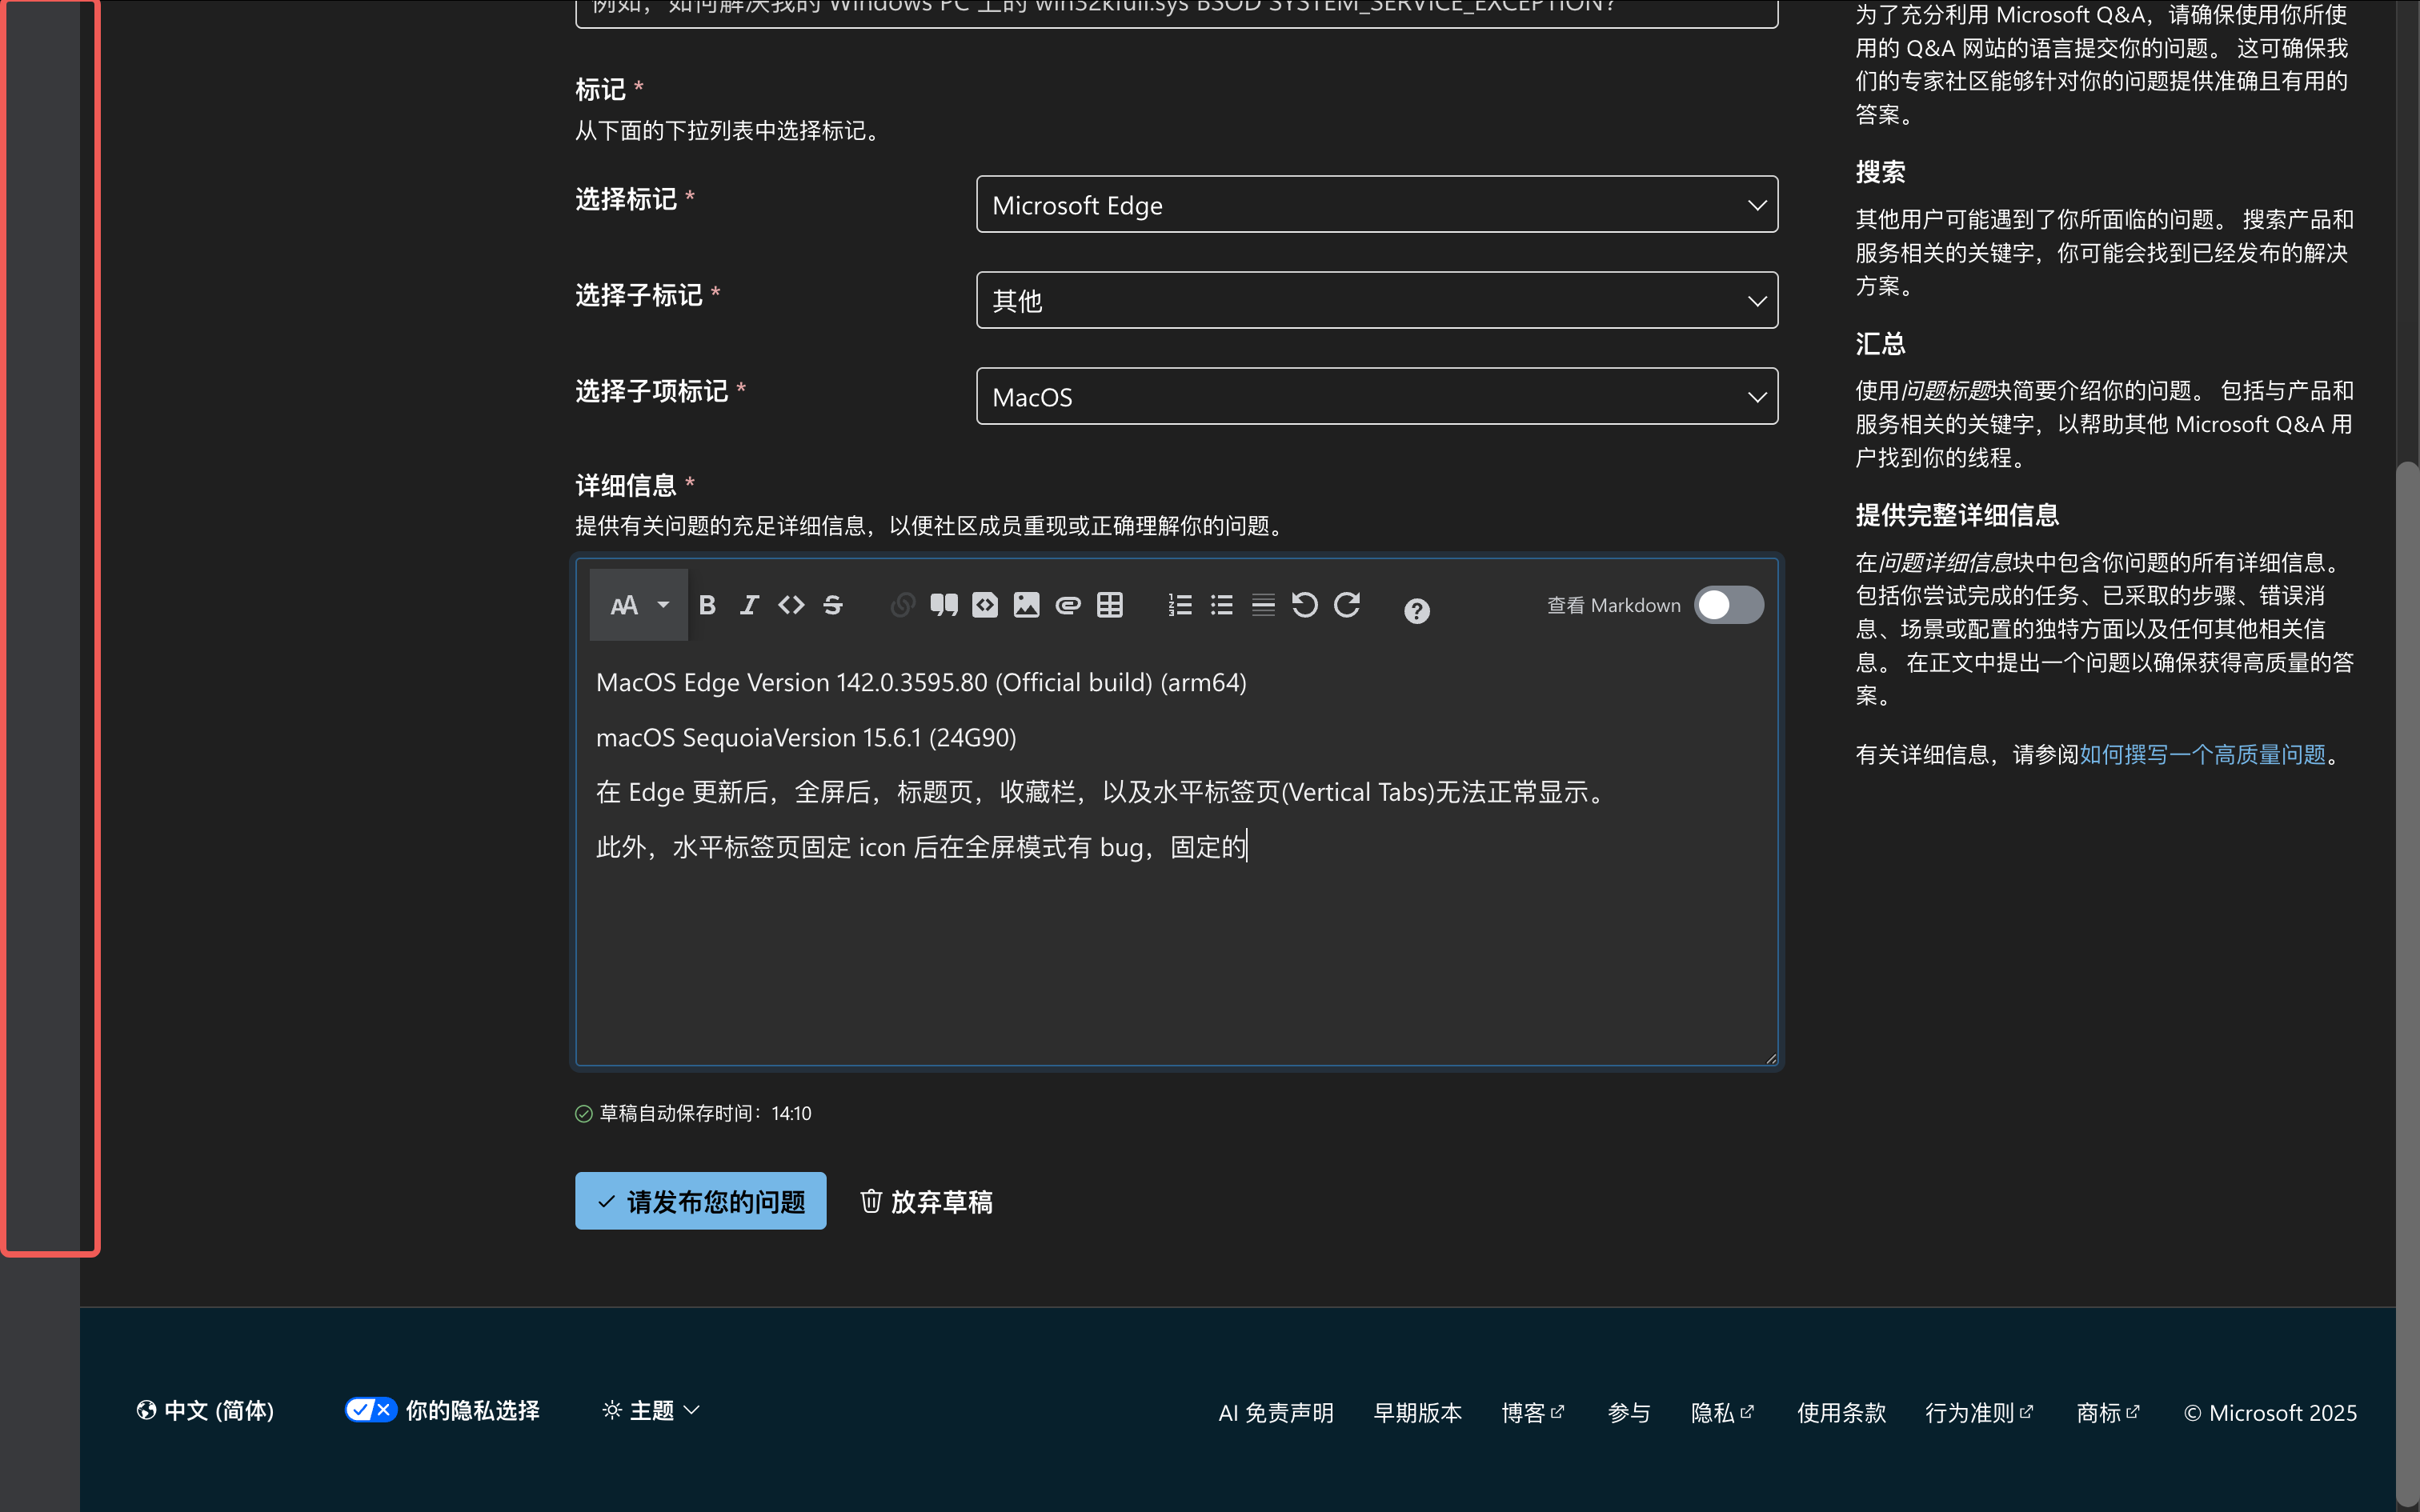The height and width of the screenshot is (1512, 2420).
Task: Open the 隐私 footer link
Action: [1722, 1412]
